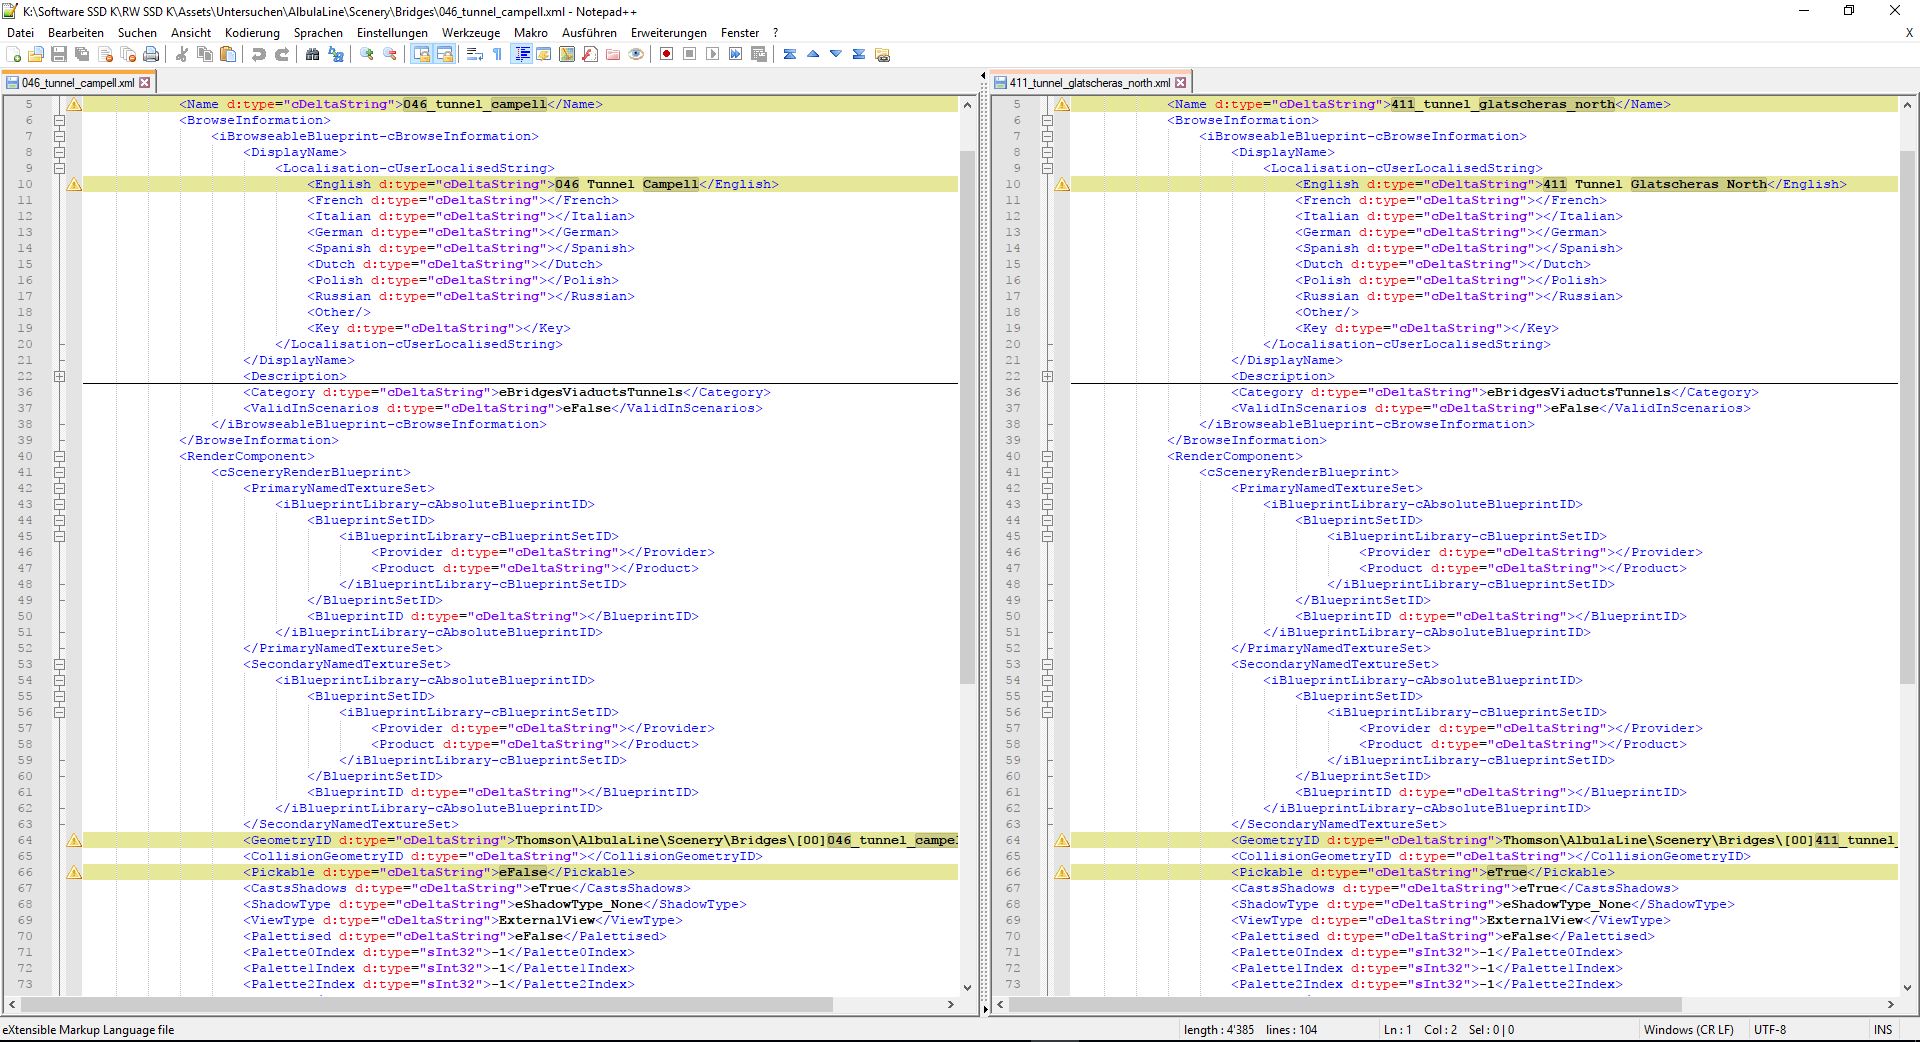Screen dimensions: 1920x1042
Task: Click the Start Recording macro icon
Action: click(x=666, y=55)
